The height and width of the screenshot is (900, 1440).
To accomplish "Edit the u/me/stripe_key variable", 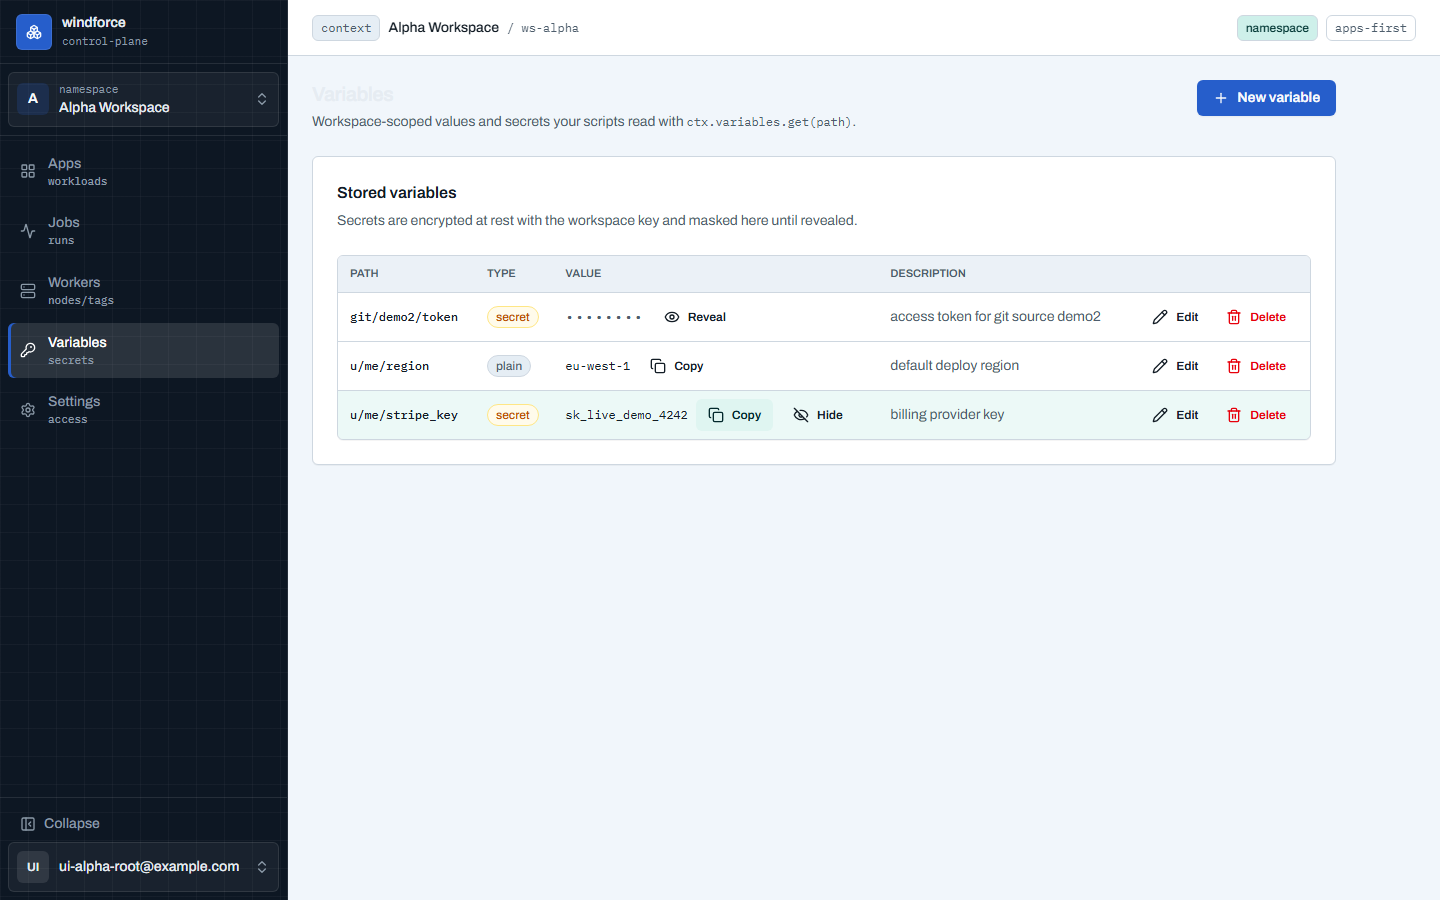I will tap(1175, 415).
